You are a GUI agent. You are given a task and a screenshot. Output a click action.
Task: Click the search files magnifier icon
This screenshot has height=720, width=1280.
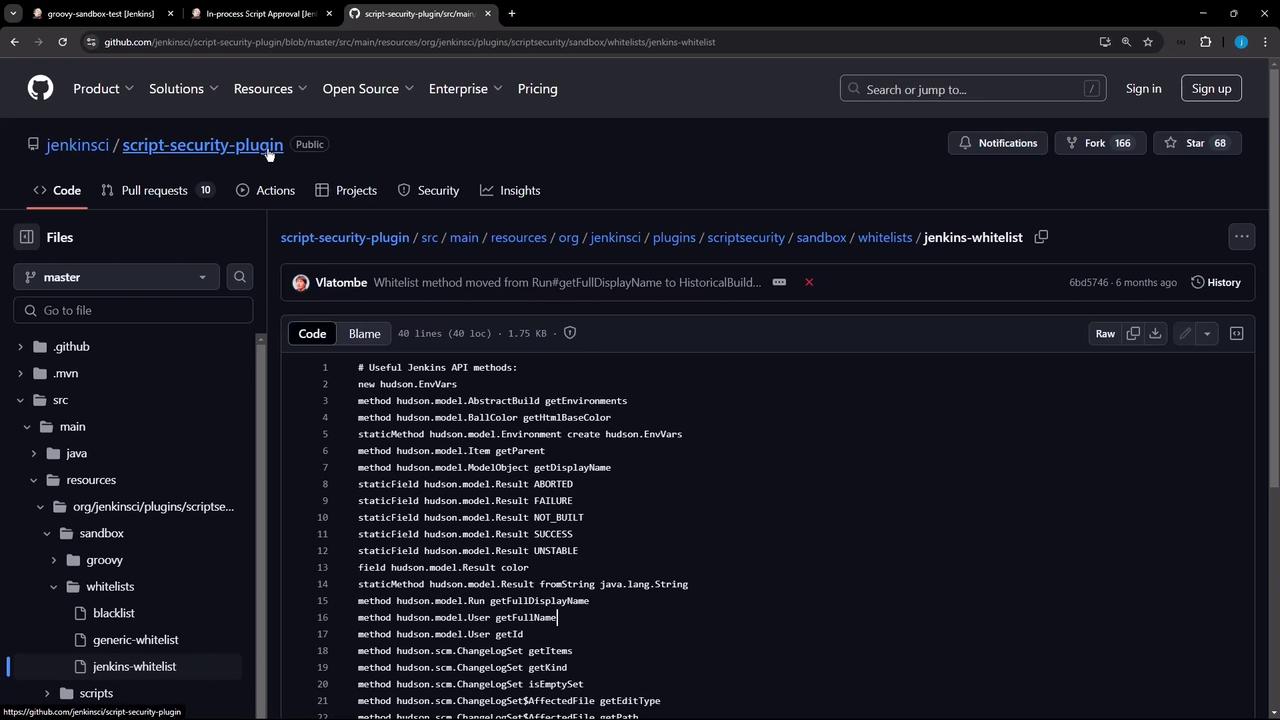[240, 277]
